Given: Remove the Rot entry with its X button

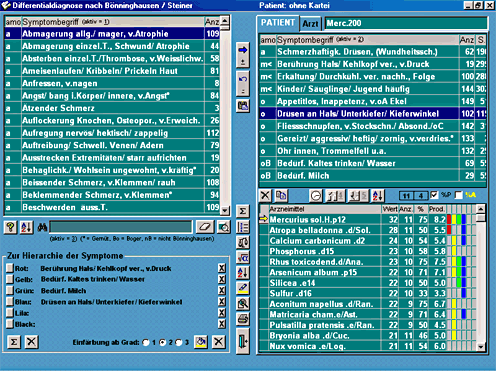Looking at the screenshot, I should (x=222, y=268).
